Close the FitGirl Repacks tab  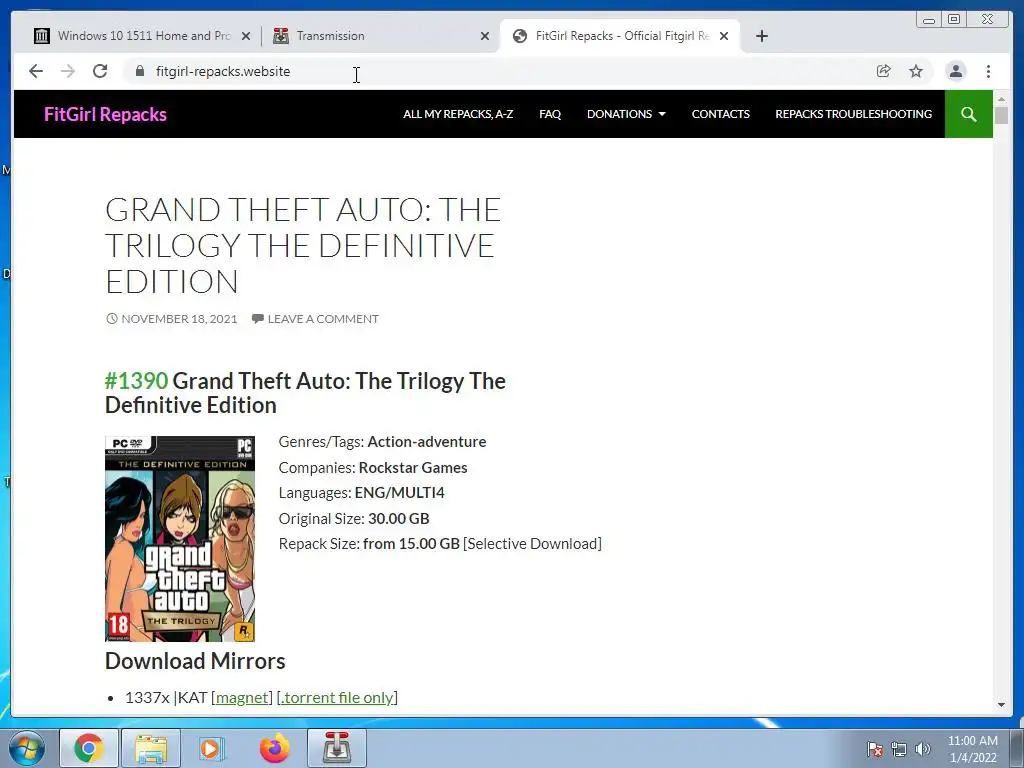[724, 36]
